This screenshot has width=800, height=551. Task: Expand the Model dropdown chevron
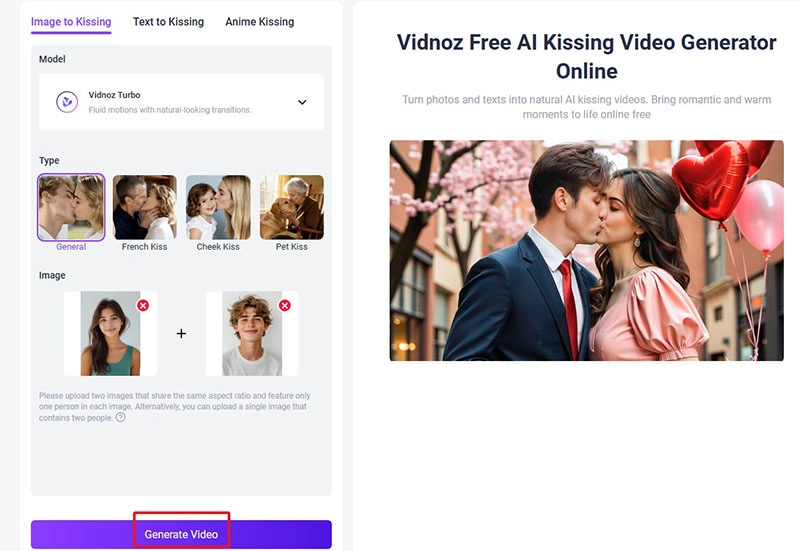(x=302, y=102)
